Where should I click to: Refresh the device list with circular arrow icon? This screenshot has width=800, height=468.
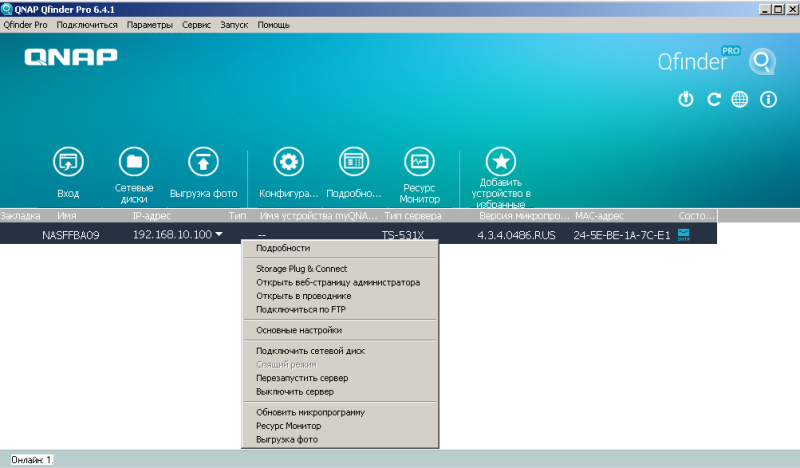(713, 99)
